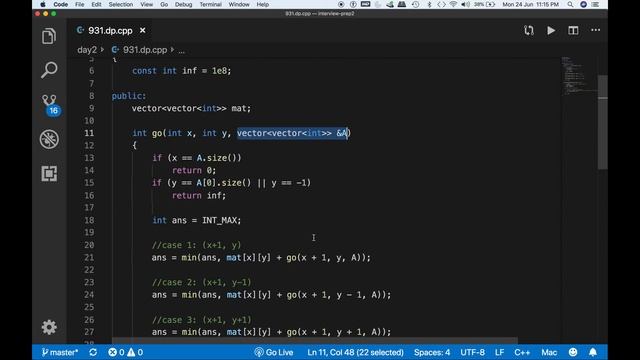Open the File menu

[80, 4]
